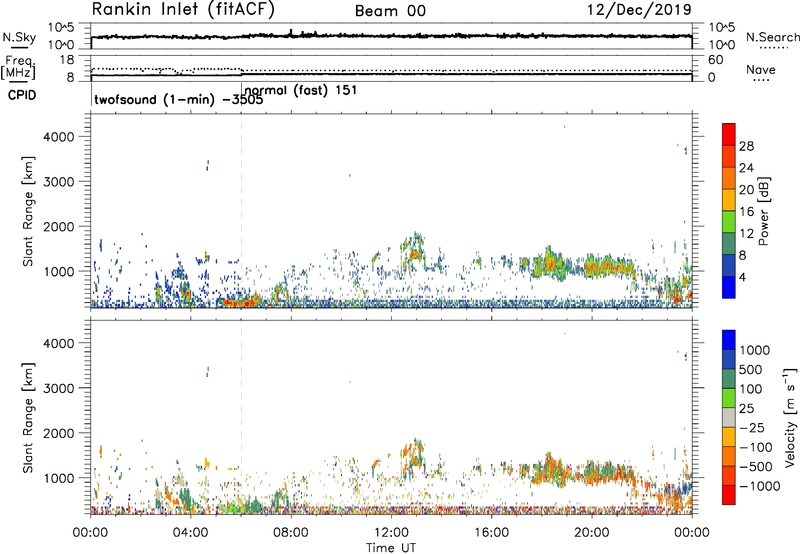
Task: Select the "twofsound (1-min) -3505" mode text
Action: 179,99
